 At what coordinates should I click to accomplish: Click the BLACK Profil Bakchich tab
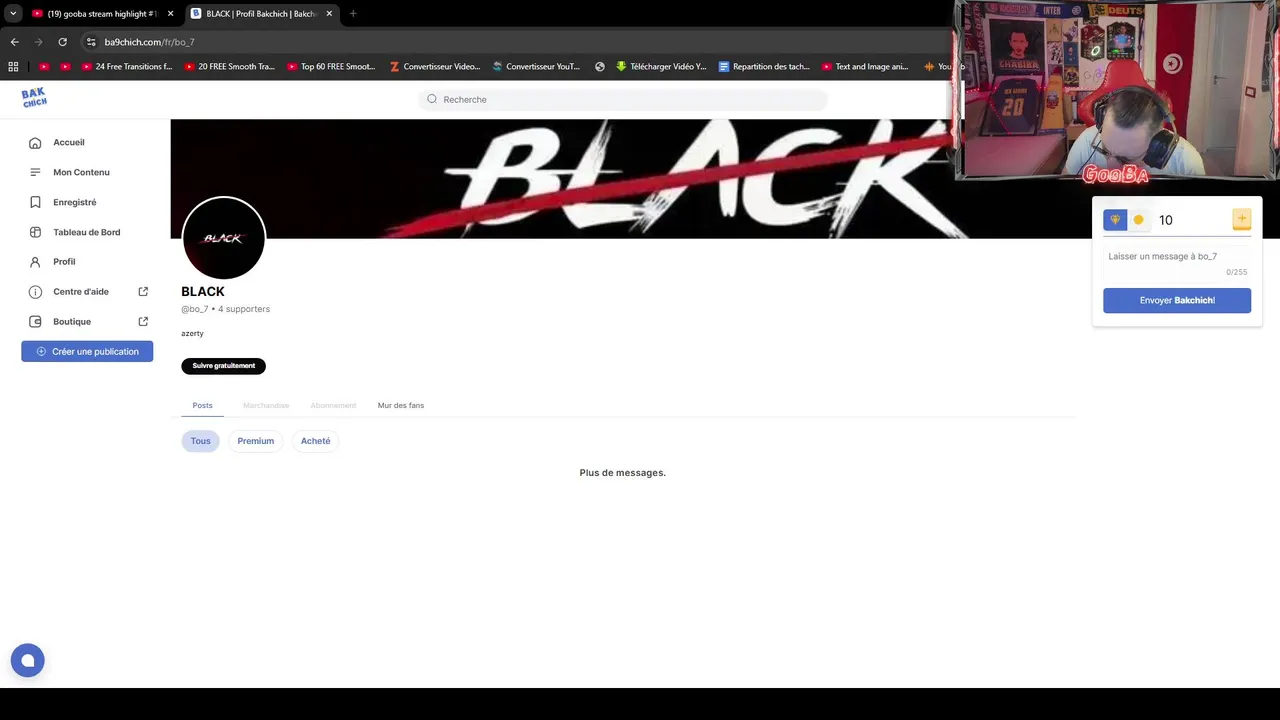coord(262,14)
